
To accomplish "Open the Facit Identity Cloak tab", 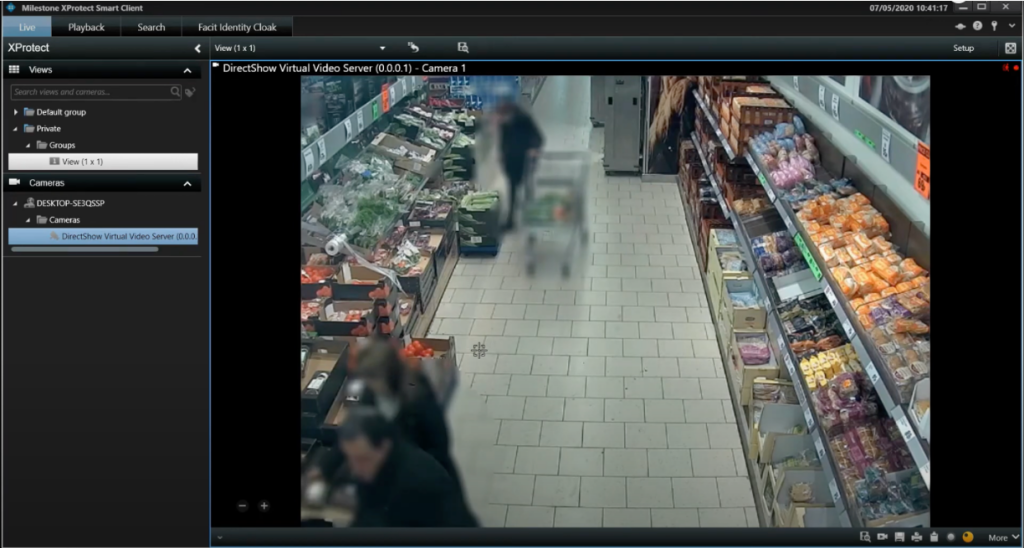I will pos(237,27).
